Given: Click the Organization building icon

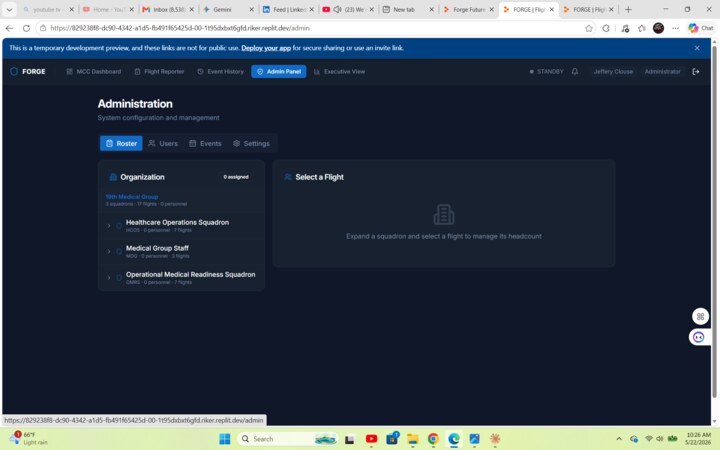Looking at the screenshot, I should (x=113, y=177).
